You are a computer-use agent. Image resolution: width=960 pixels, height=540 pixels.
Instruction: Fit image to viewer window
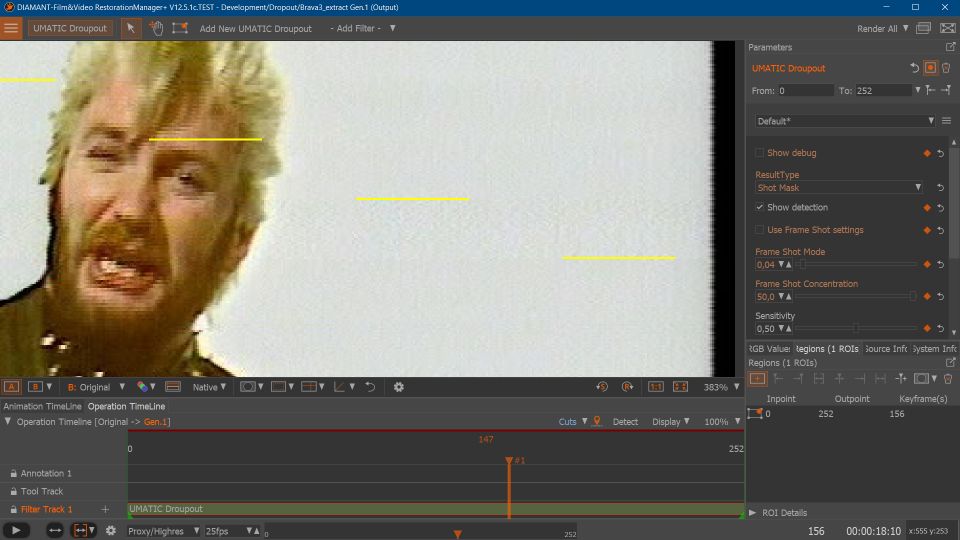point(680,387)
